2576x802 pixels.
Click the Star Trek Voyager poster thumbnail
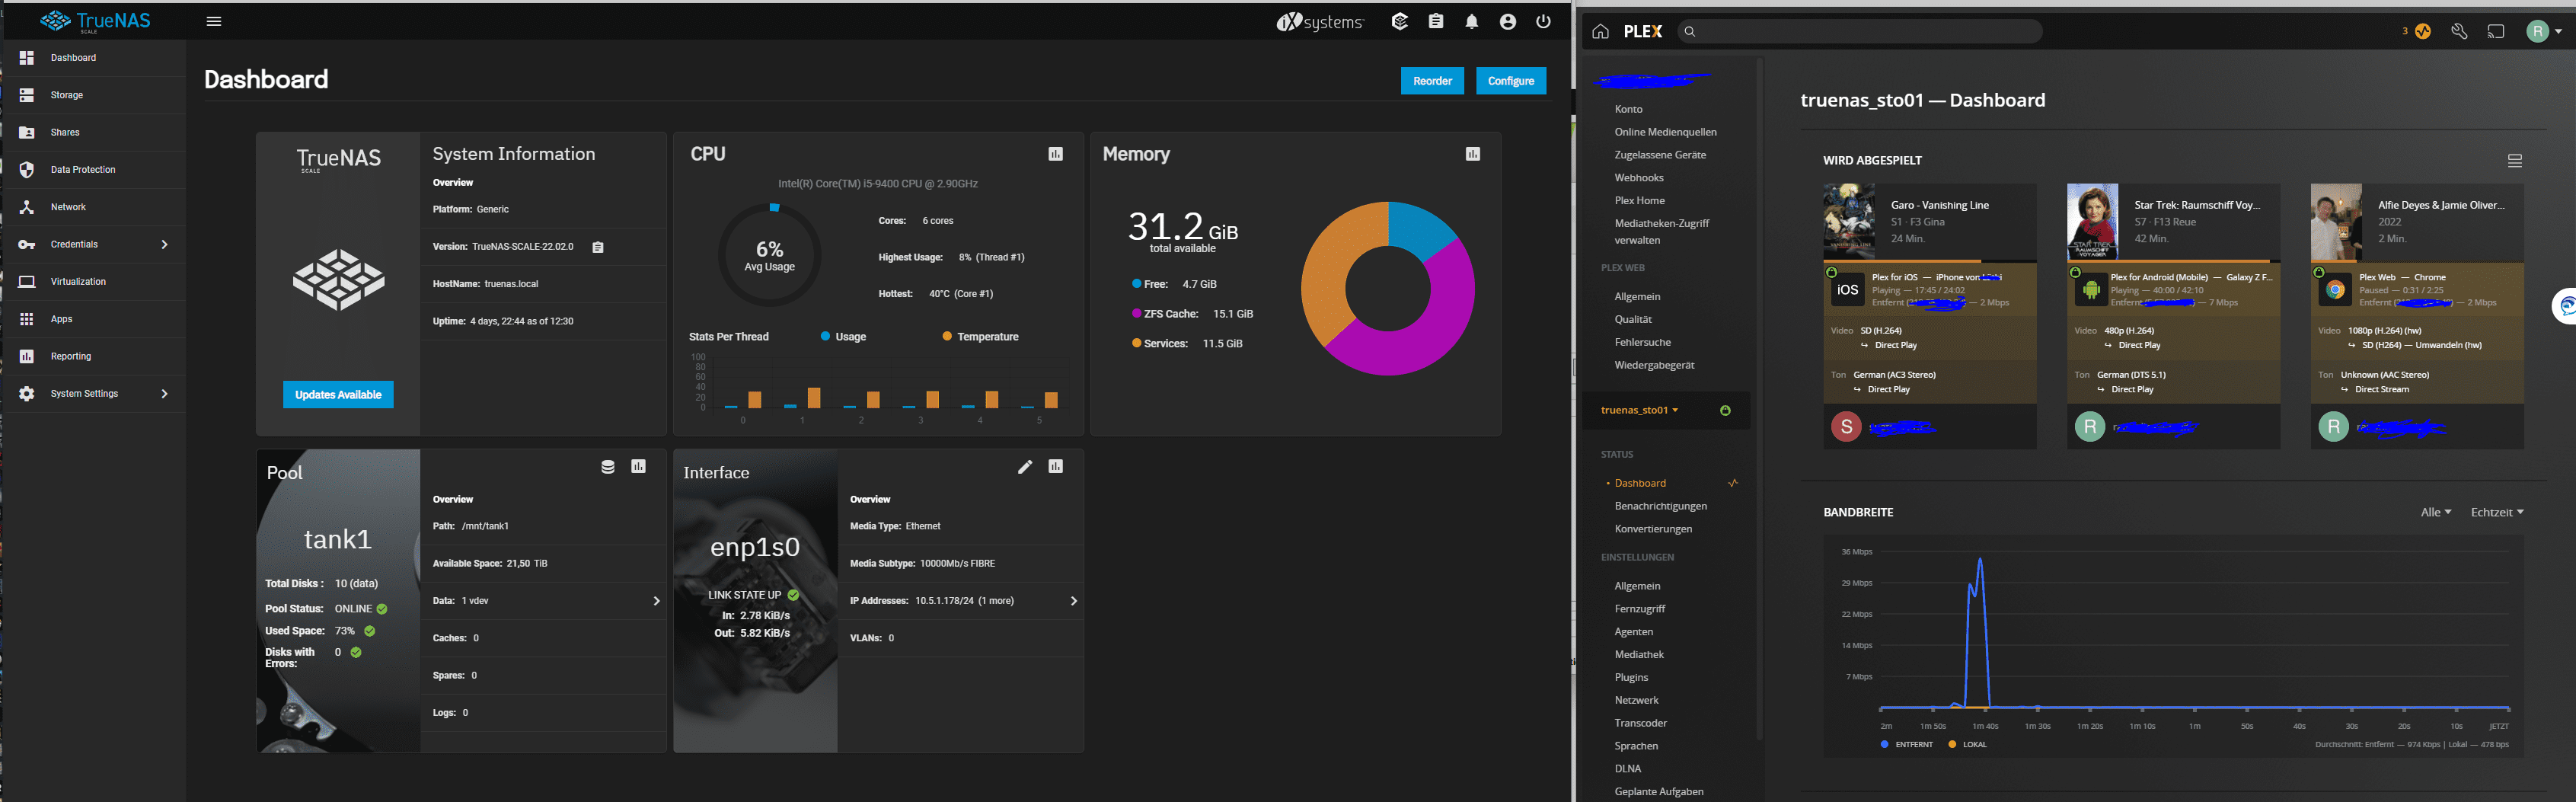2092,222
